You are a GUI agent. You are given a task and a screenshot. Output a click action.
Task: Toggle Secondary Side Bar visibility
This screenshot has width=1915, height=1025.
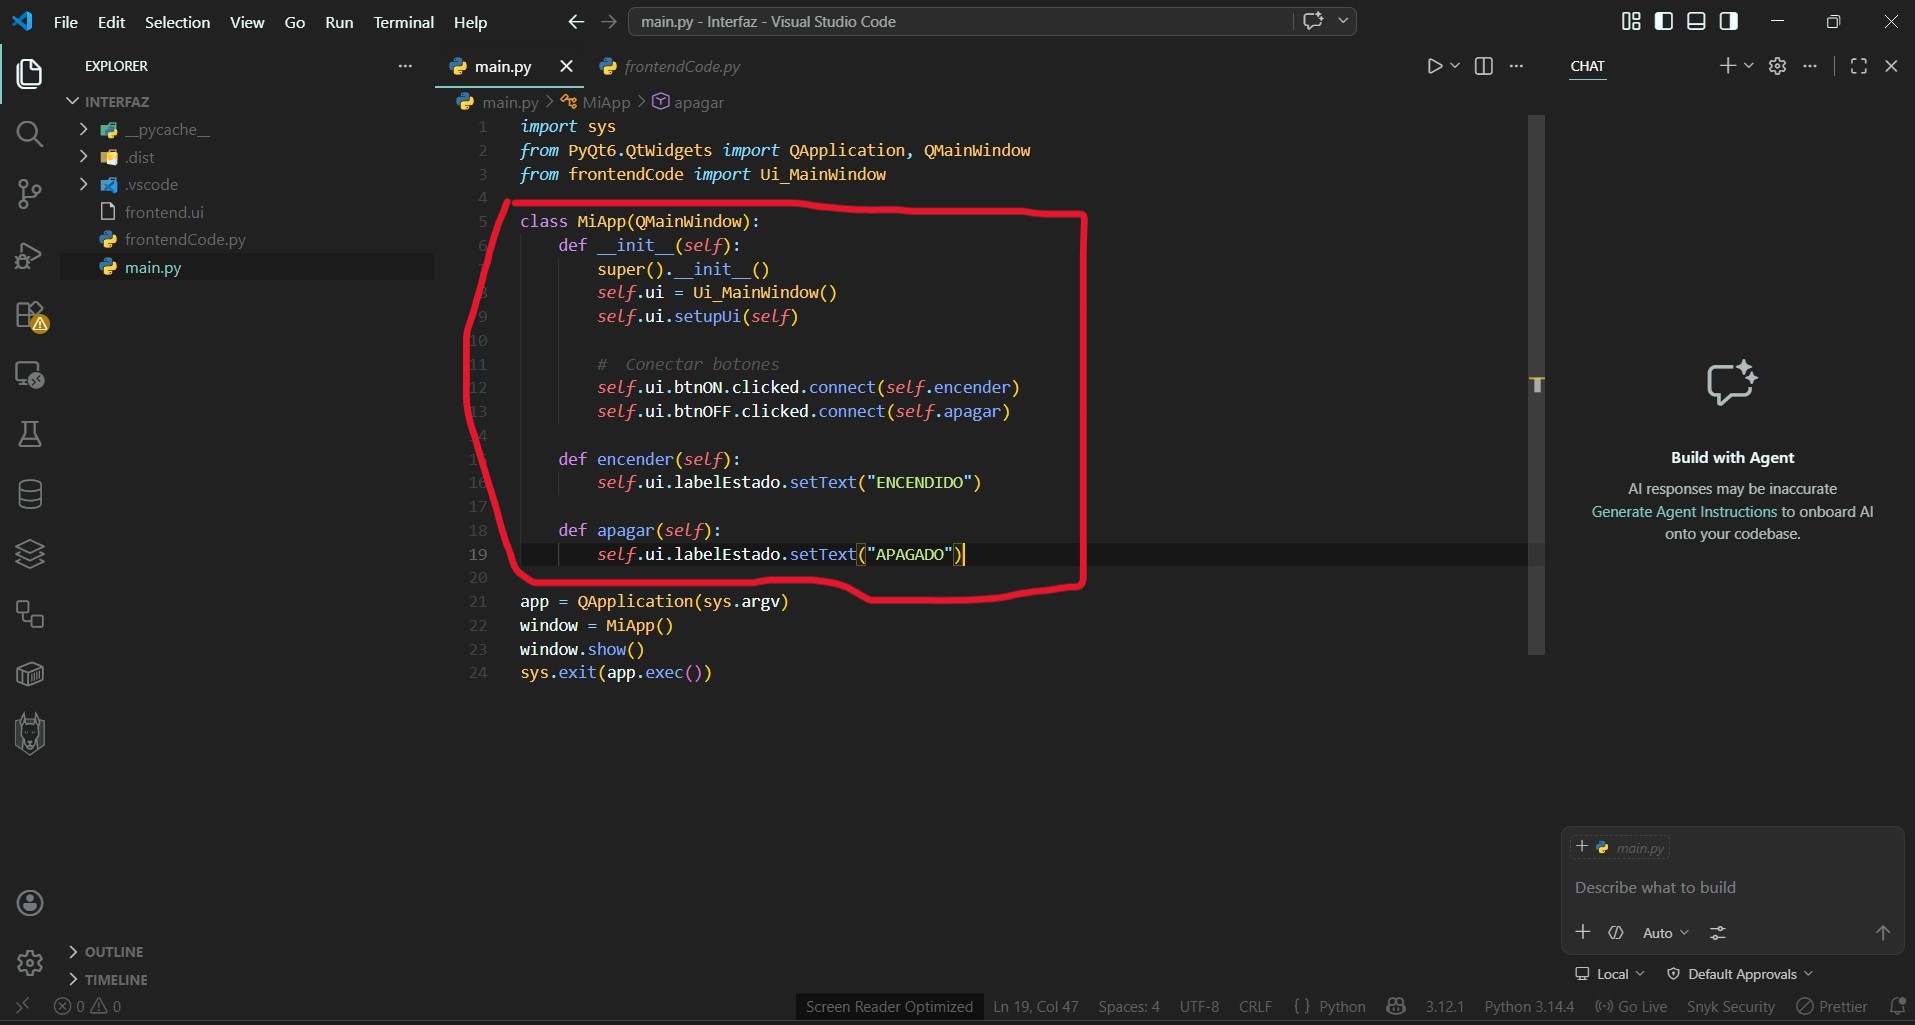[x=1729, y=21]
